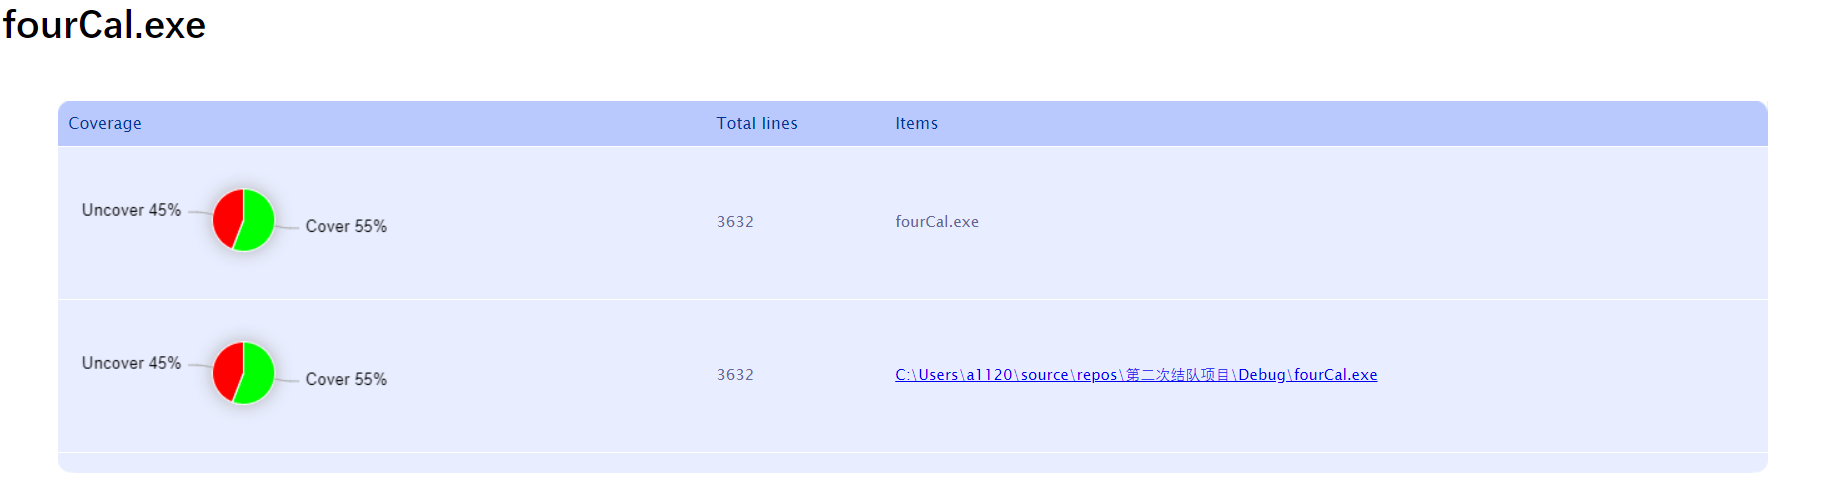The height and width of the screenshot is (493, 1833).
Task: Click the plain fourCal.exe item in first row
Action: [x=936, y=222]
